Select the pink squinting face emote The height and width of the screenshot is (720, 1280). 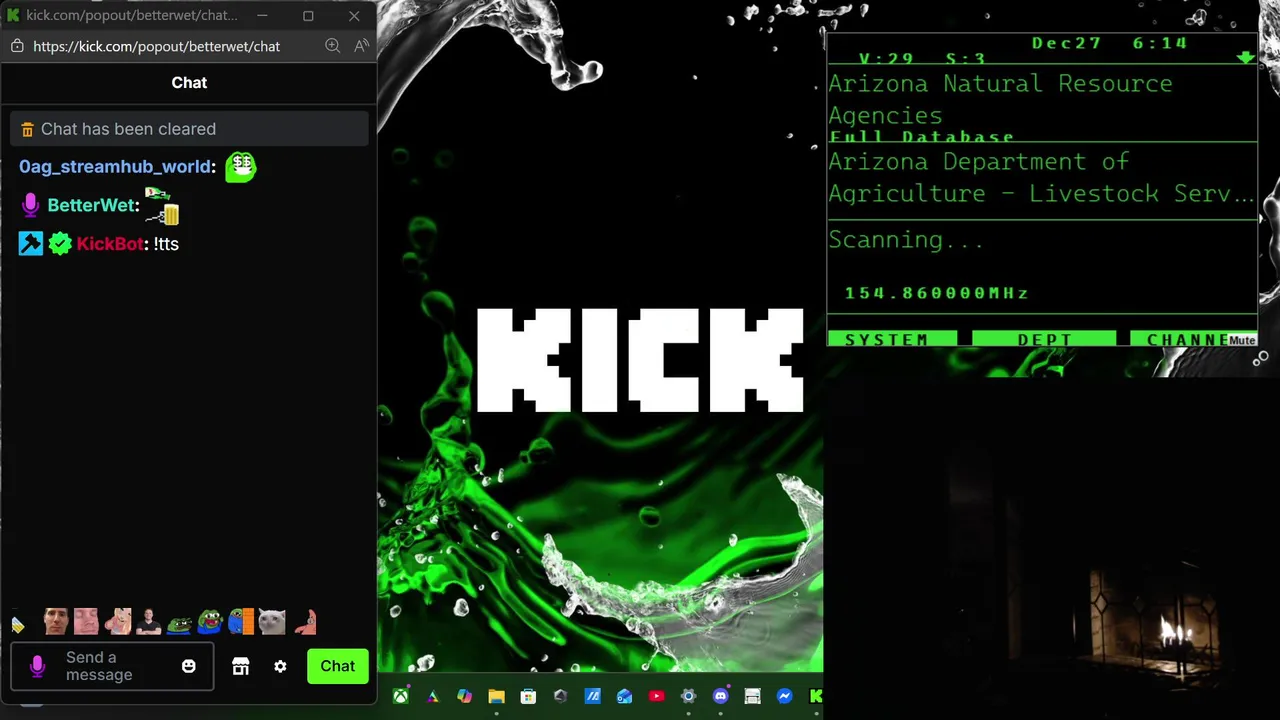86,622
